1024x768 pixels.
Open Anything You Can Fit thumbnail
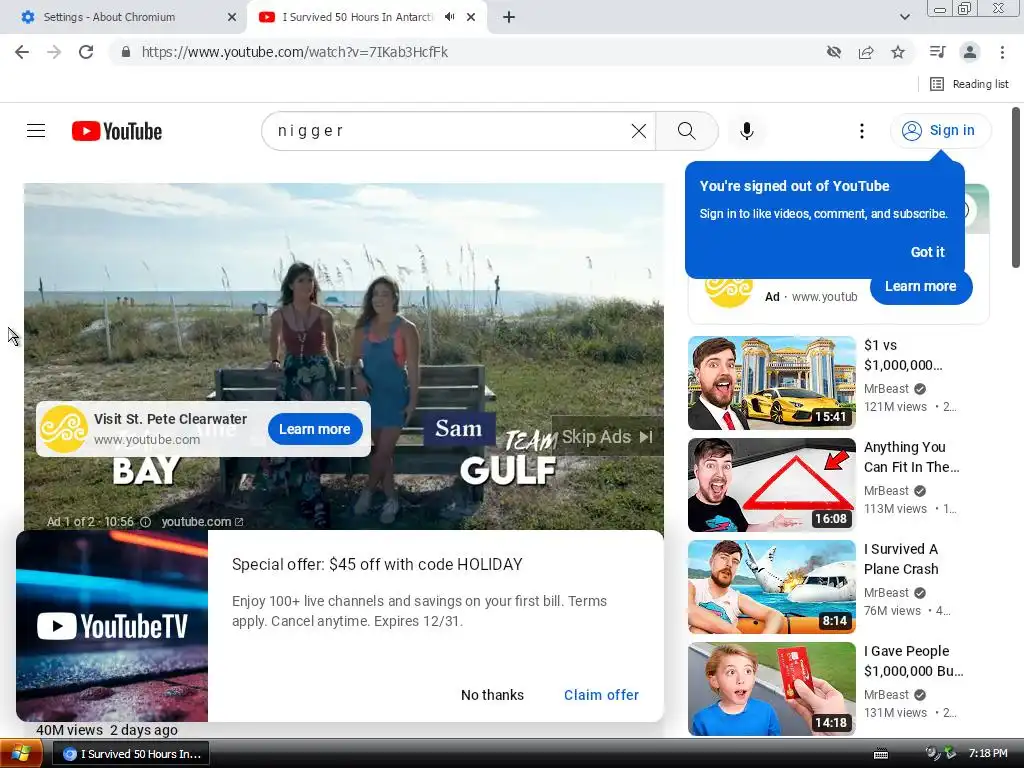pos(772,485)
